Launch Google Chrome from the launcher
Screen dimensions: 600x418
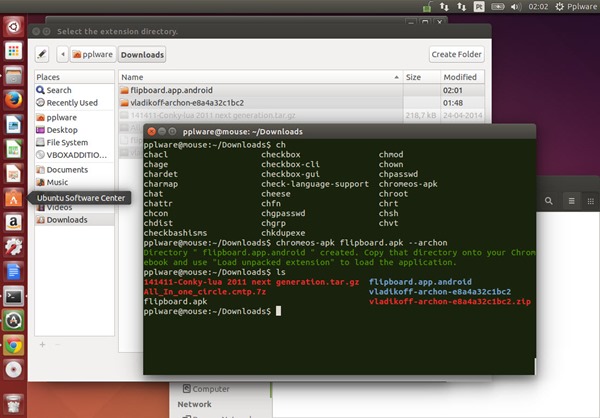point(13,345)
